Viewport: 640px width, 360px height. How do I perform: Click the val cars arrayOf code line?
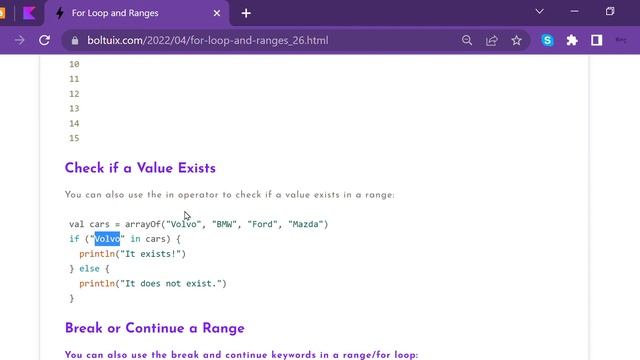pyautogui.click(x=199, y=224)
